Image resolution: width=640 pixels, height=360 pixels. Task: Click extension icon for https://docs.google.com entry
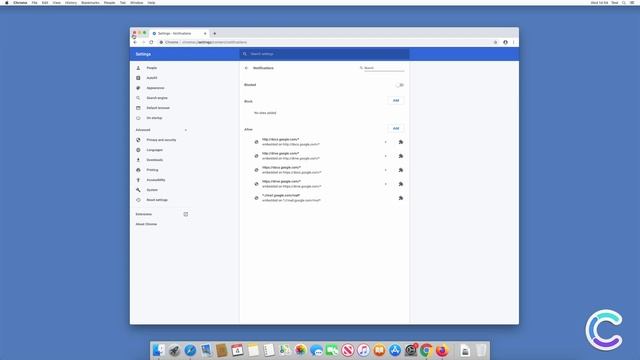coord(401,170)
